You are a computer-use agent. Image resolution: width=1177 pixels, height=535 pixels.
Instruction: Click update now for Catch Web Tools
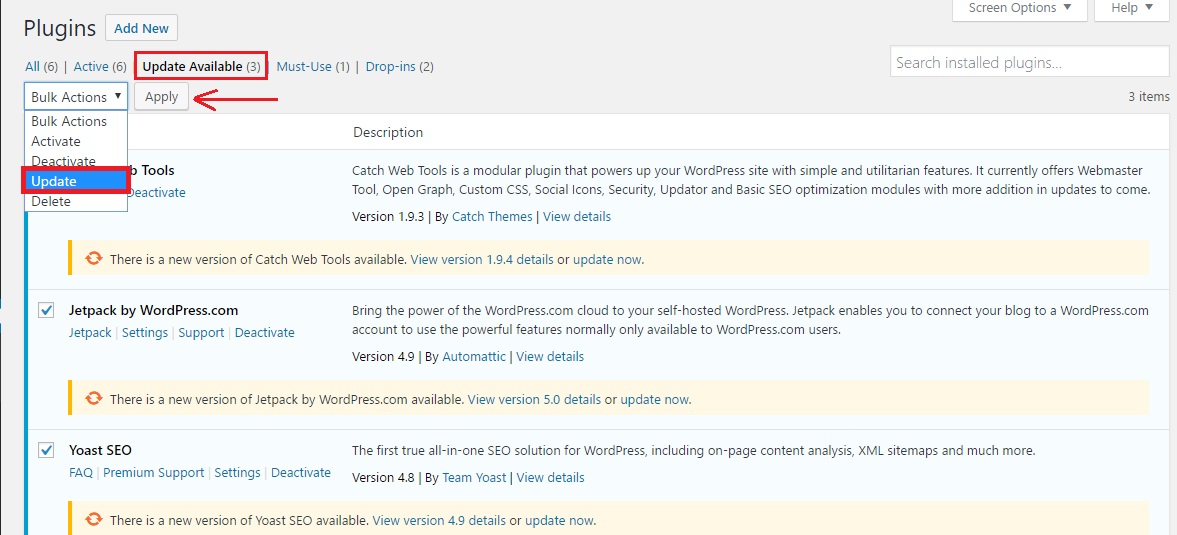point(607,260)
